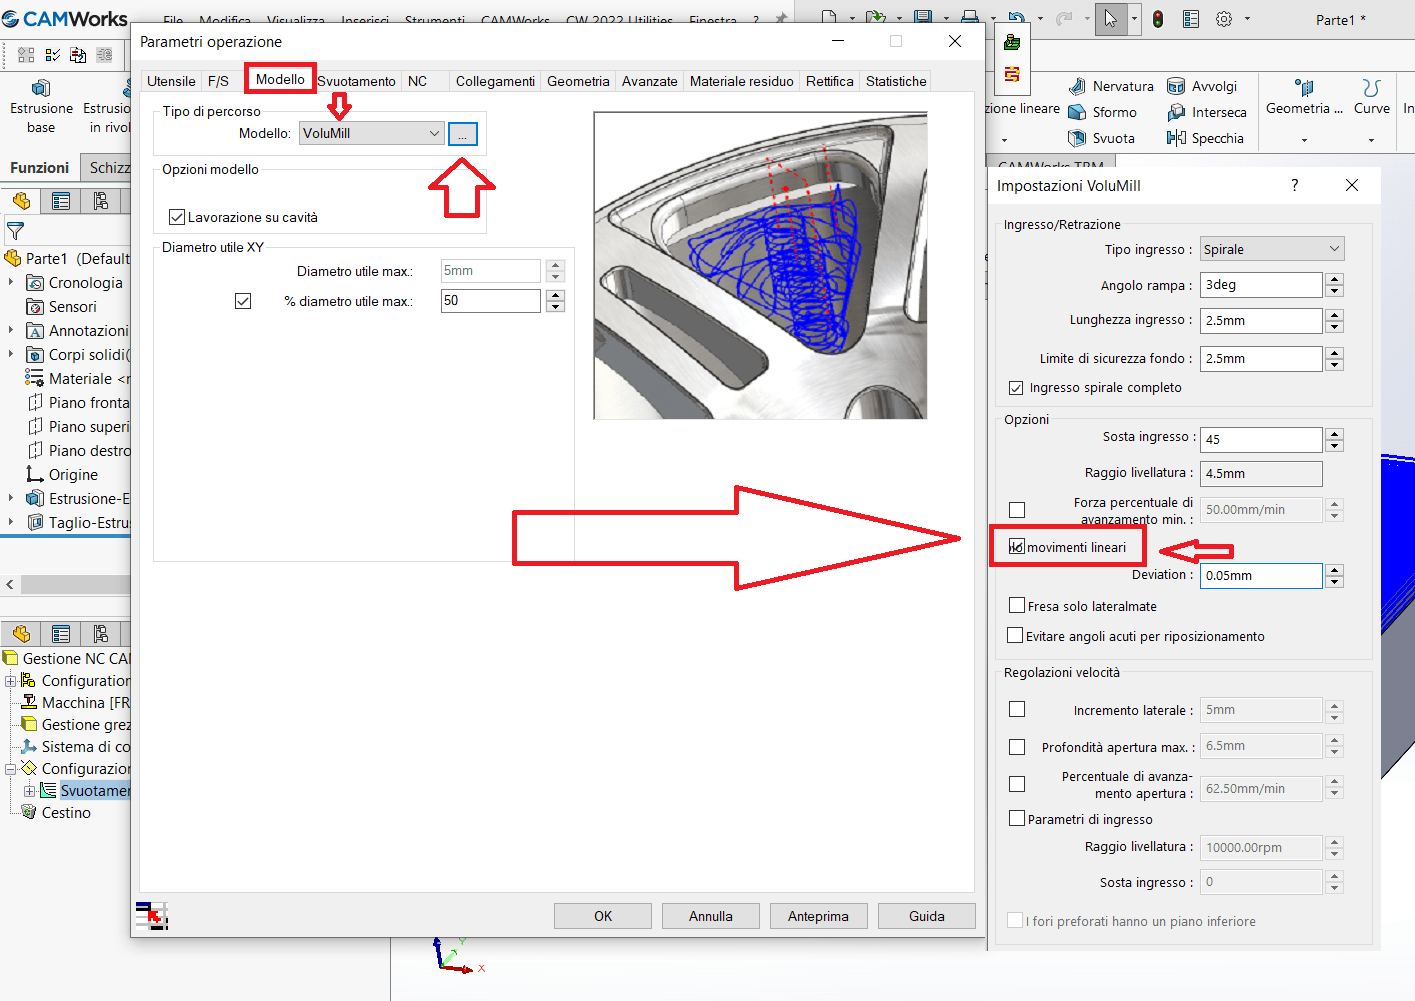Viewport: 1415px width, 1001px height.
Task: Expand the Taglio-Estrusione tree node
Action: point(11,523)
